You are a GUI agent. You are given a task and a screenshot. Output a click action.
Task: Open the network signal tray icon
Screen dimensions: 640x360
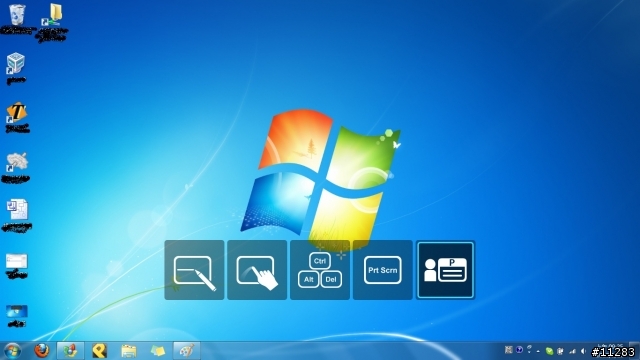click(x=572, y=351)
